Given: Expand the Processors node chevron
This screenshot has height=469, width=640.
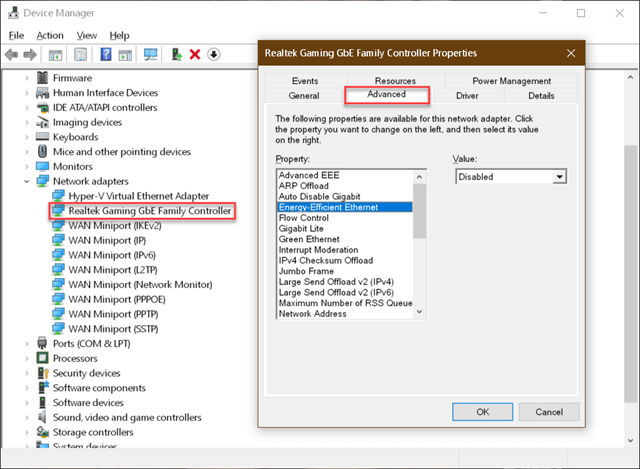Looking at the screenshot, I should pos(27,358).
